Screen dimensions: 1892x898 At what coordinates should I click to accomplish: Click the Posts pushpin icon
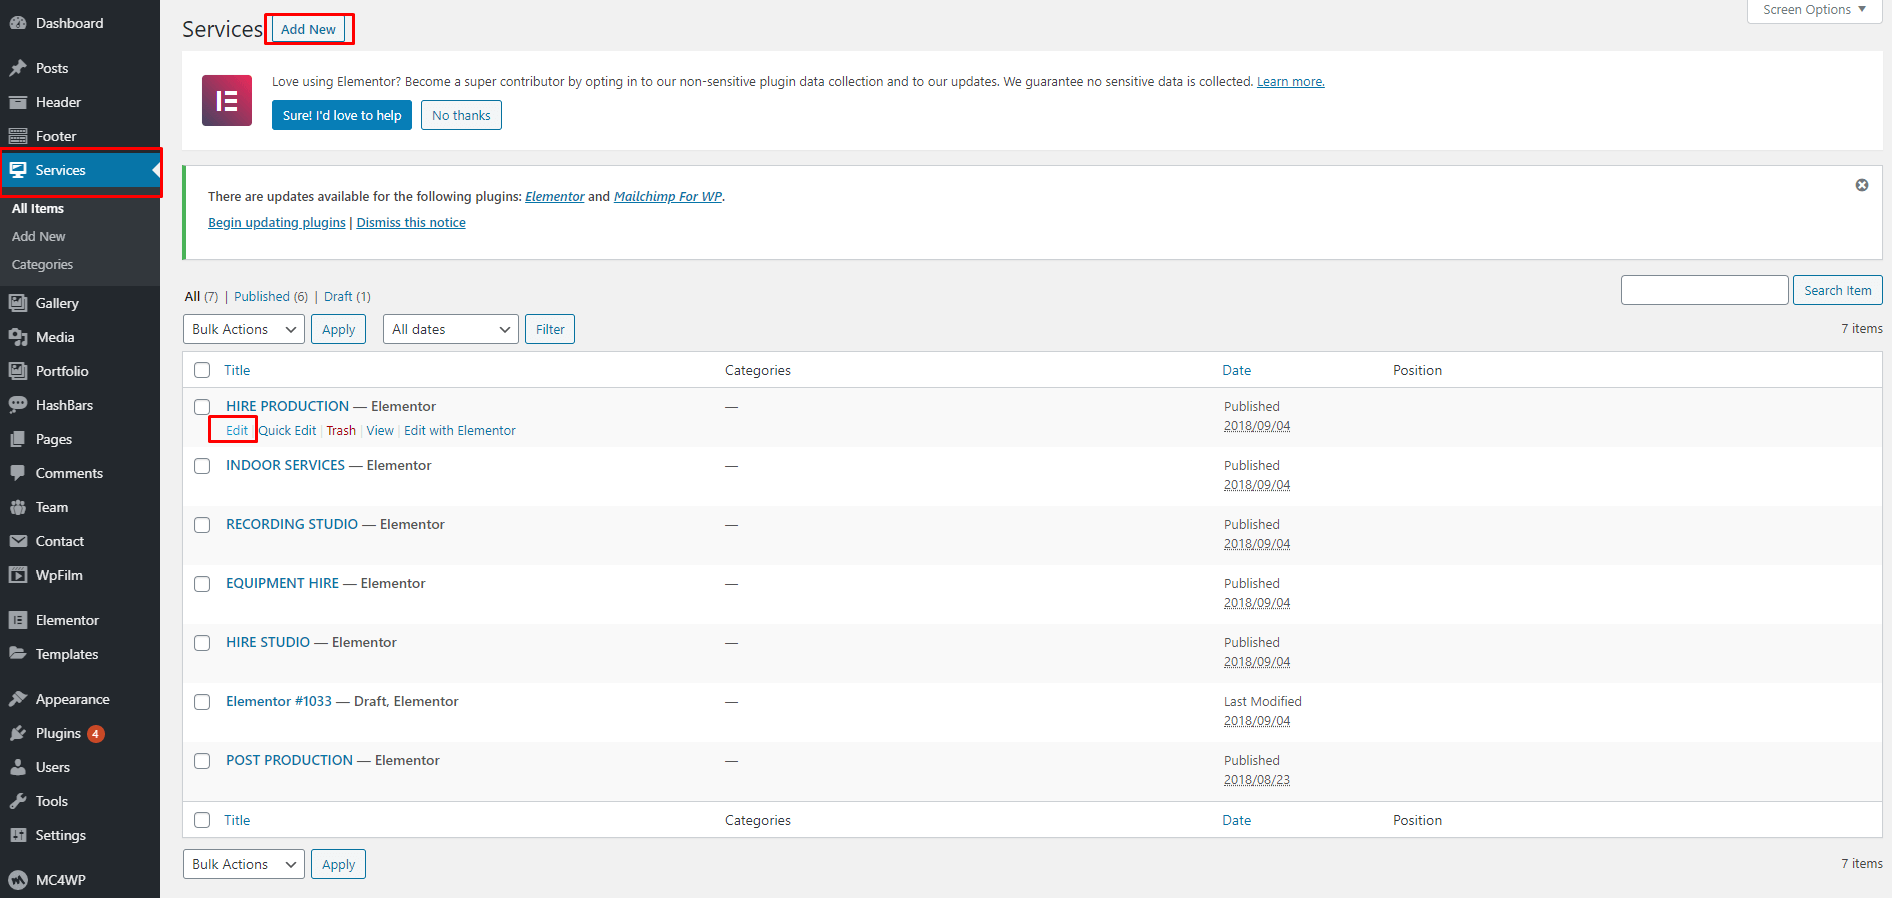[18, 68]
